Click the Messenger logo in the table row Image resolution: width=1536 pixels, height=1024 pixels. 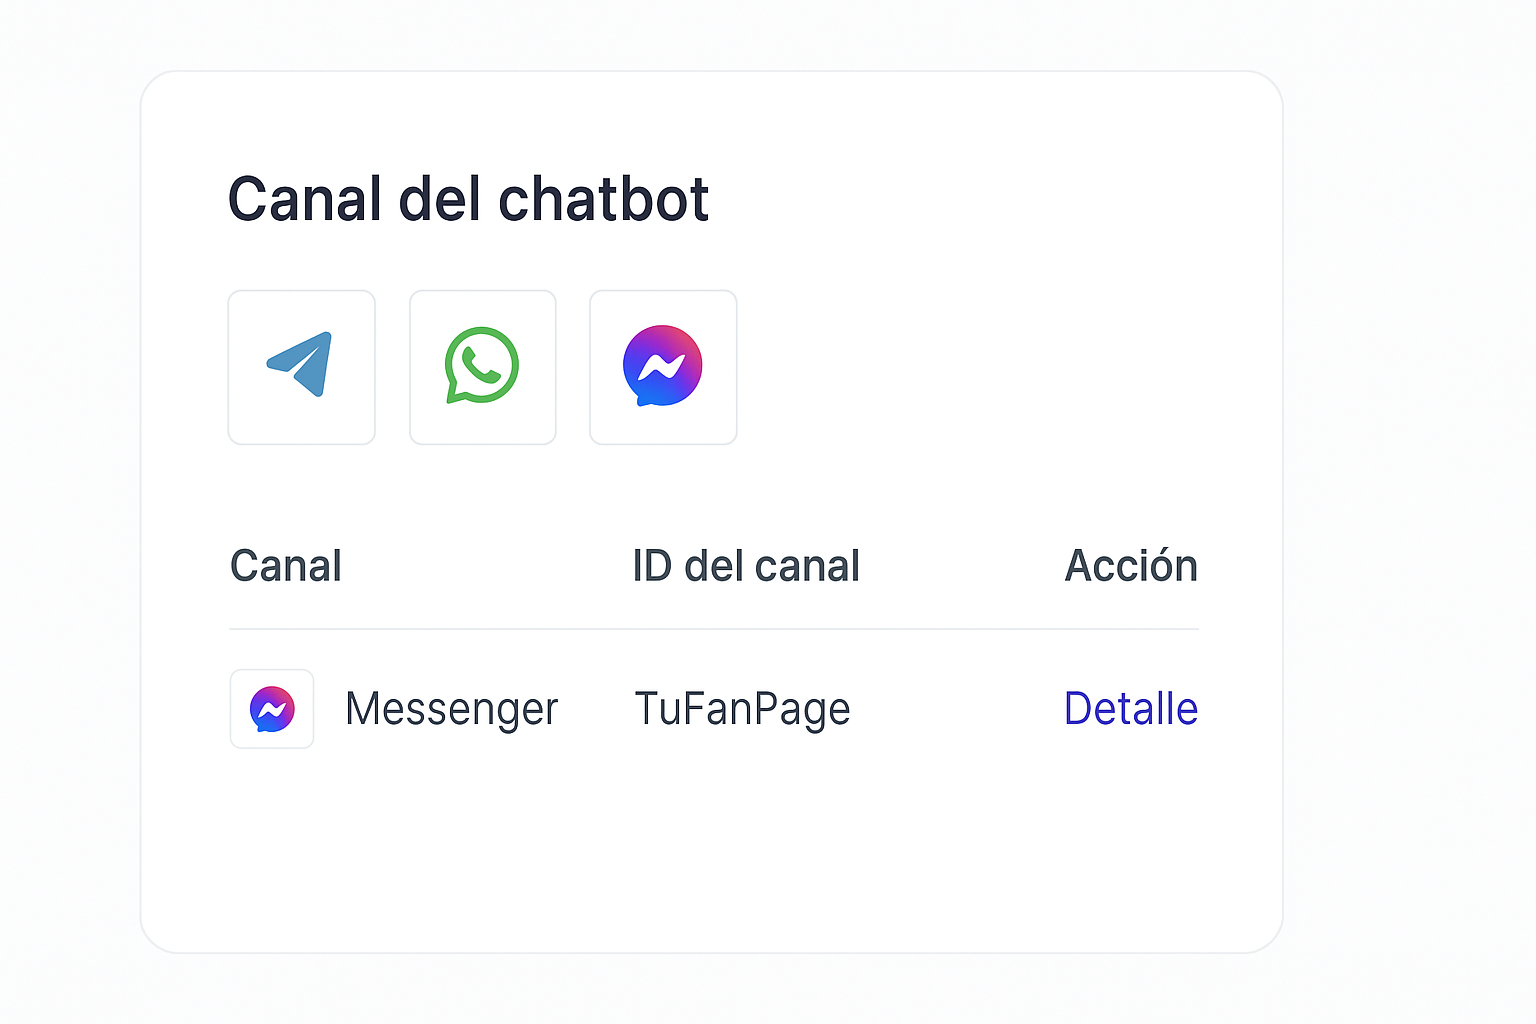tap(272, 709)
